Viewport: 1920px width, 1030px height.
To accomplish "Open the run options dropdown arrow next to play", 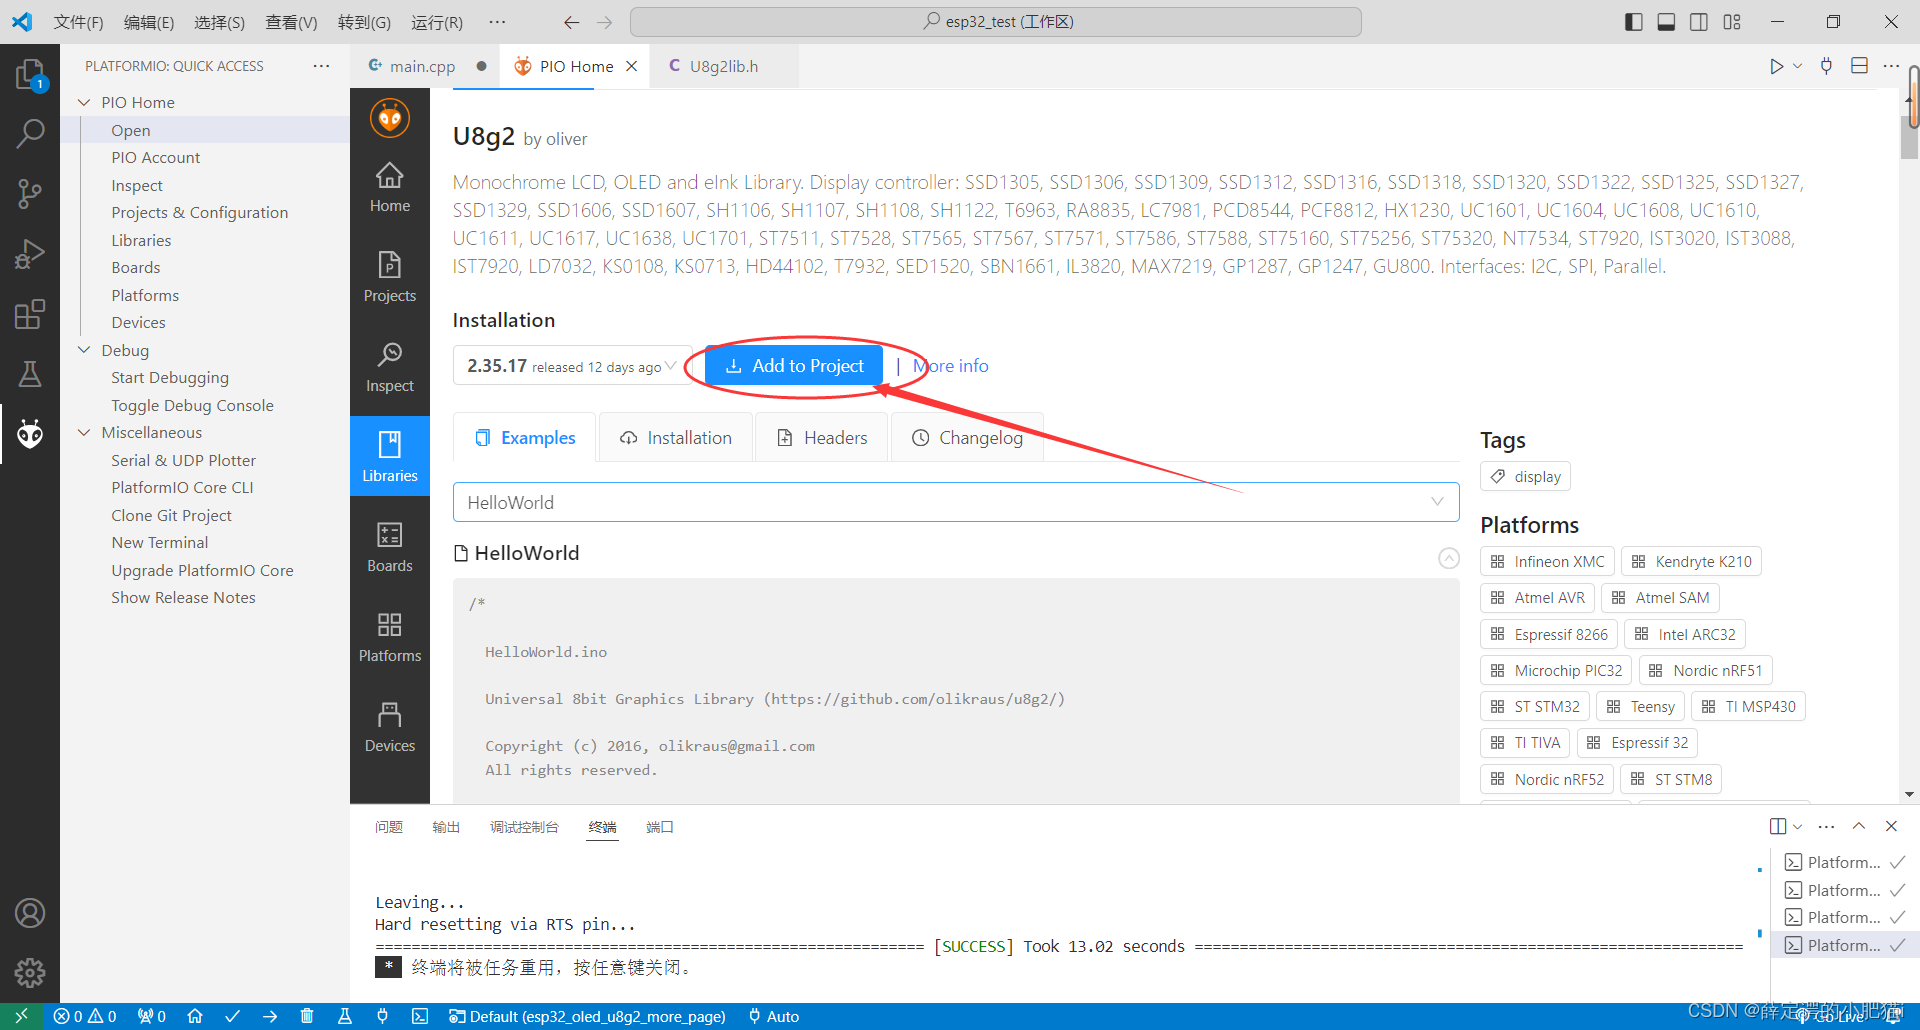I will tap(1798, 66).
